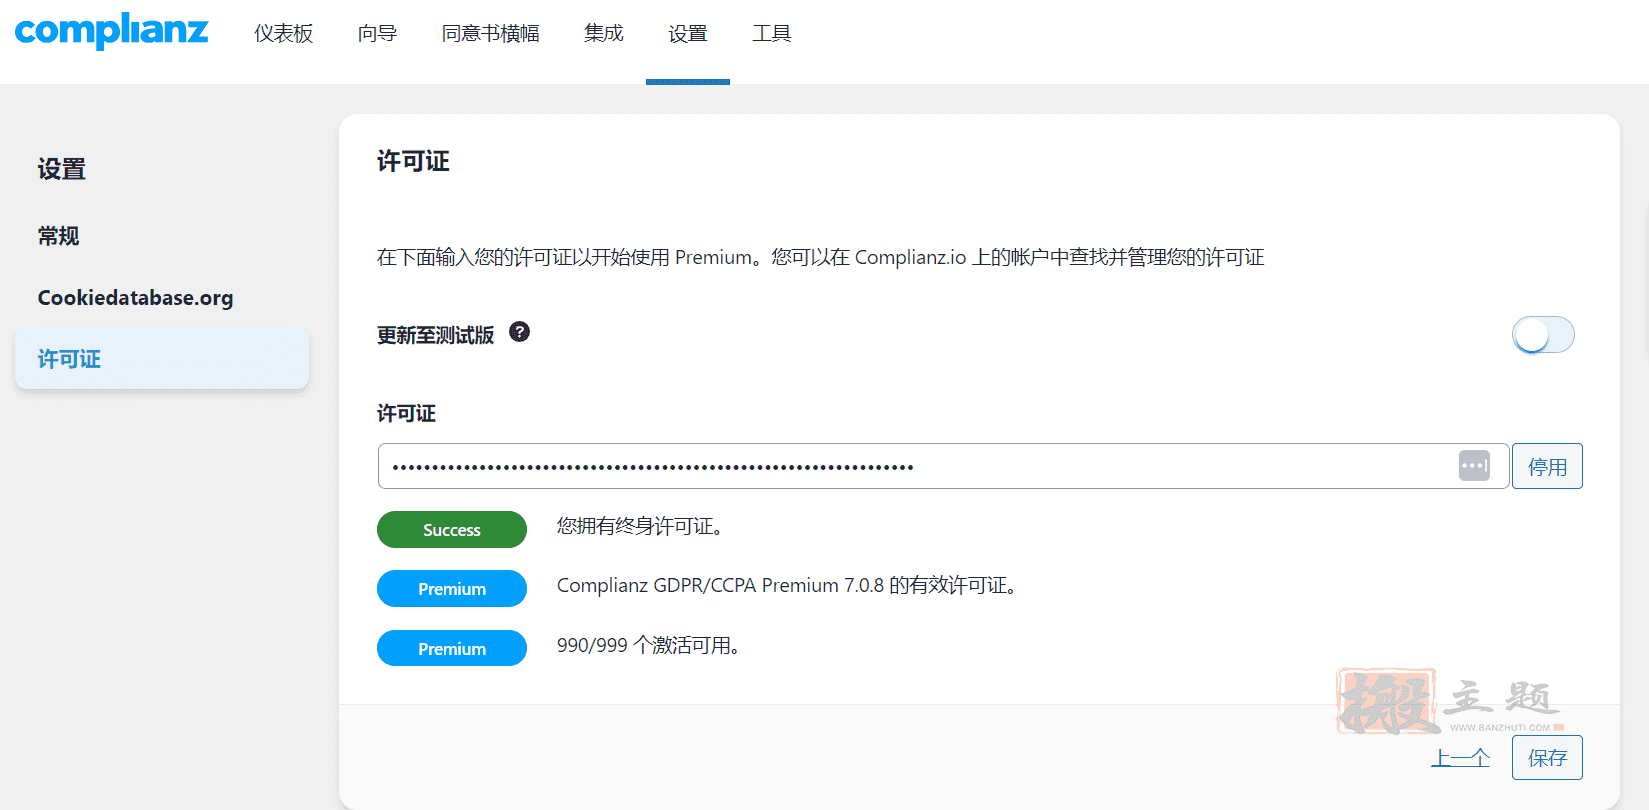This screenshot has width=1649, height=810.
Task: Open the help tooltip next to 更新至测试版
Action: point(519,332)
